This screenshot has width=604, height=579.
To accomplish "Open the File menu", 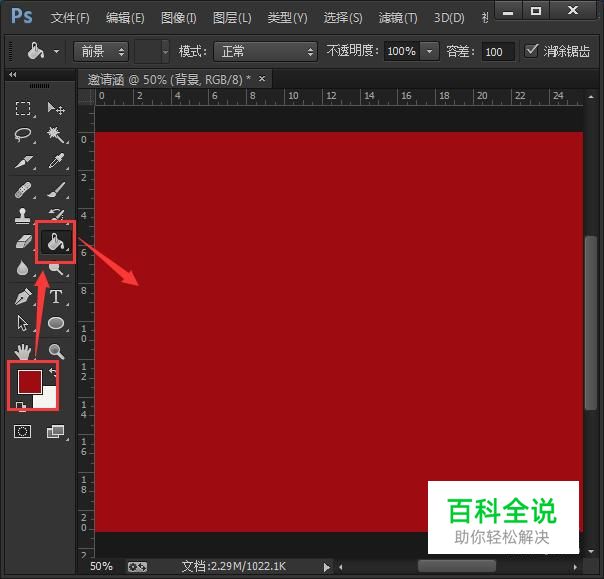I will (x=70, y=18).
